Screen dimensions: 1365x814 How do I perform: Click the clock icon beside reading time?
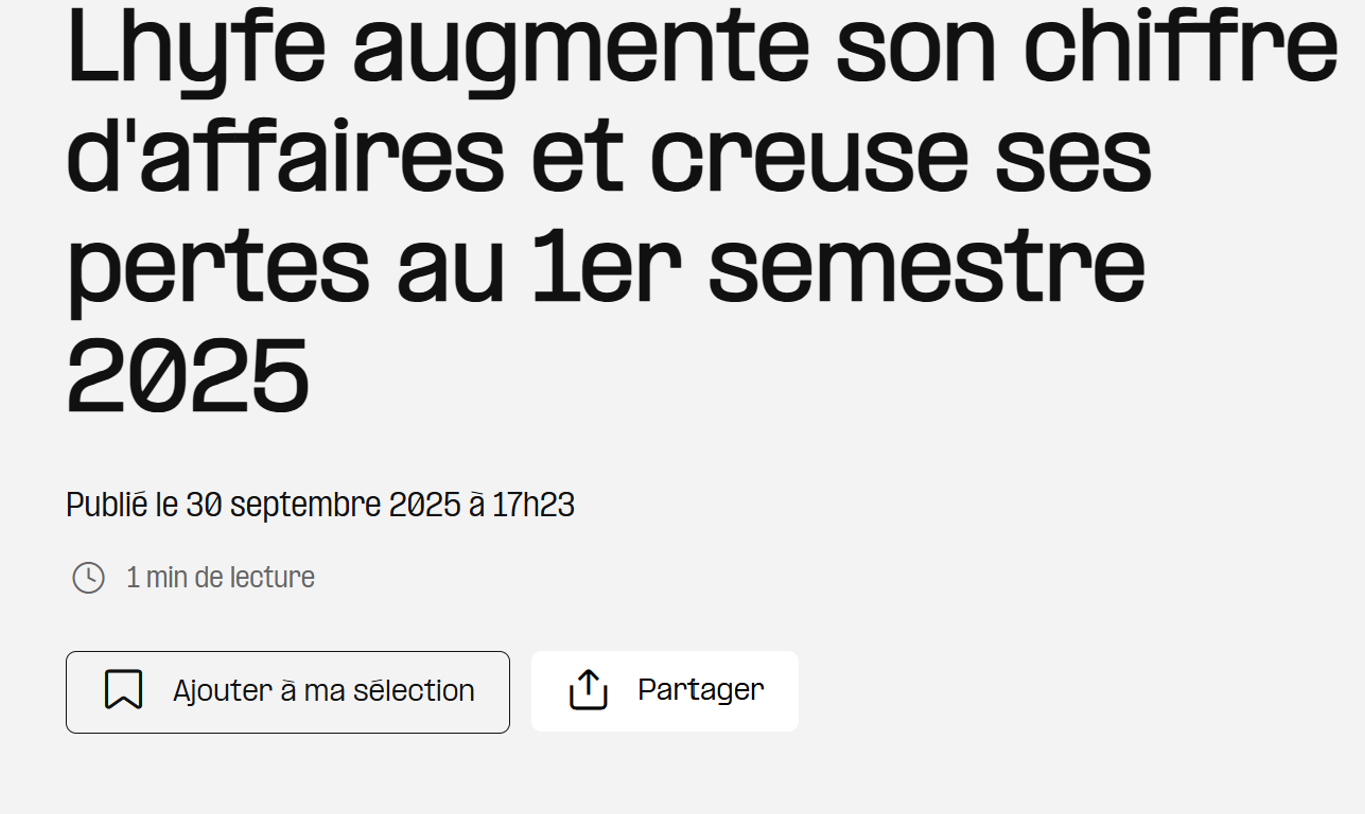[x=88, y=578]
